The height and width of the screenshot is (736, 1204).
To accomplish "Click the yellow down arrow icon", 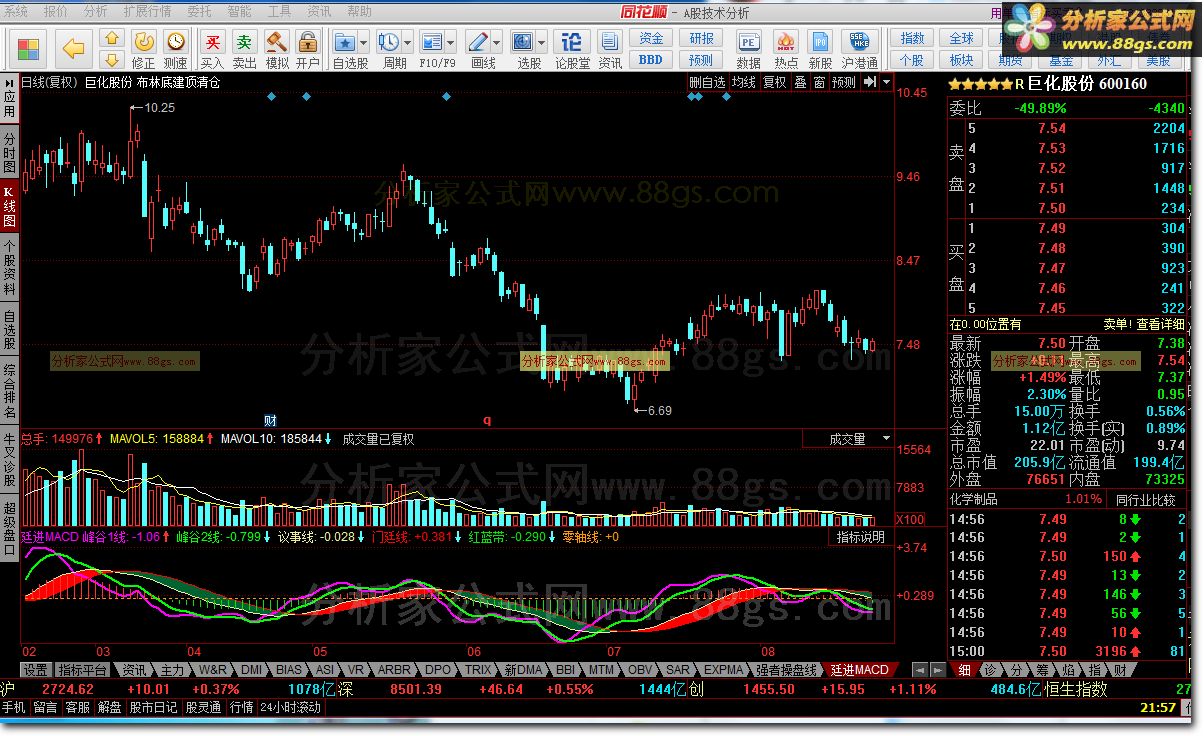I will [111, 58].
